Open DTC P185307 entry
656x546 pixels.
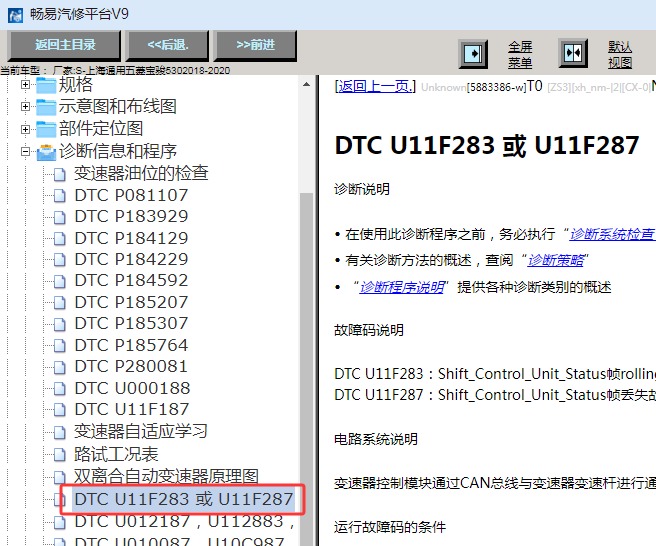(131, 323)
